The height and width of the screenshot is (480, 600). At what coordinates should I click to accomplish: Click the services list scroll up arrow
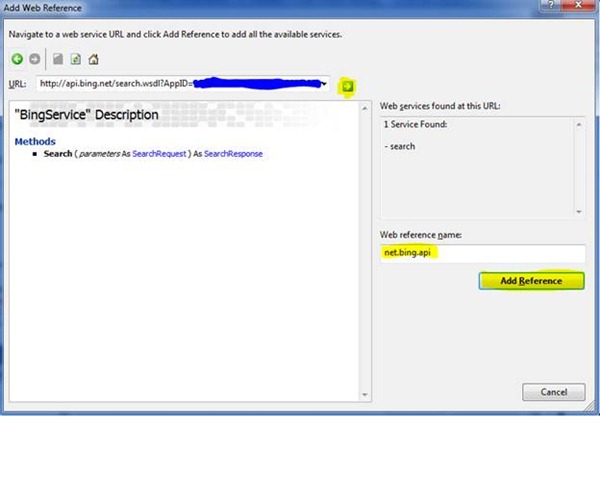pos(579,125)
